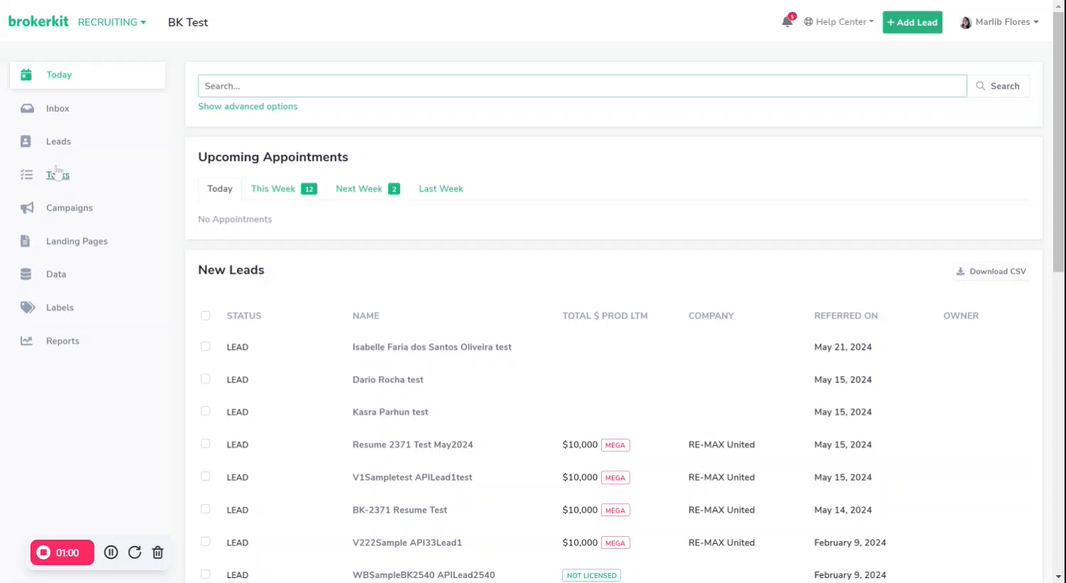Pause the screen recording

(111, 552)
